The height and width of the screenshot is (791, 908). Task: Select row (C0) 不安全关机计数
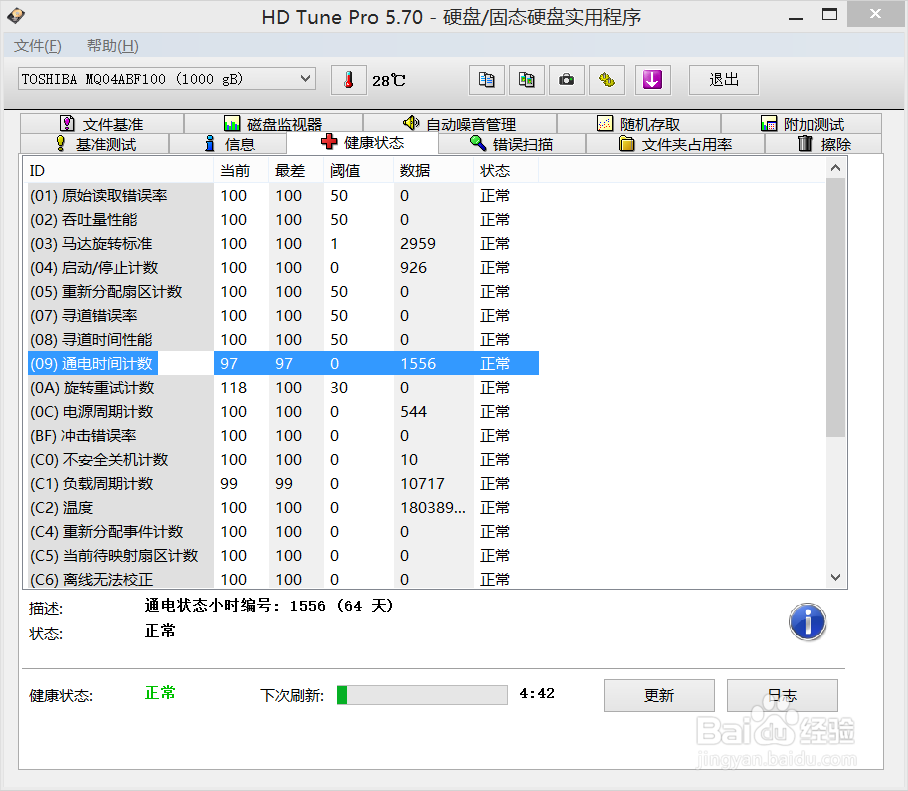coord(283,460)
